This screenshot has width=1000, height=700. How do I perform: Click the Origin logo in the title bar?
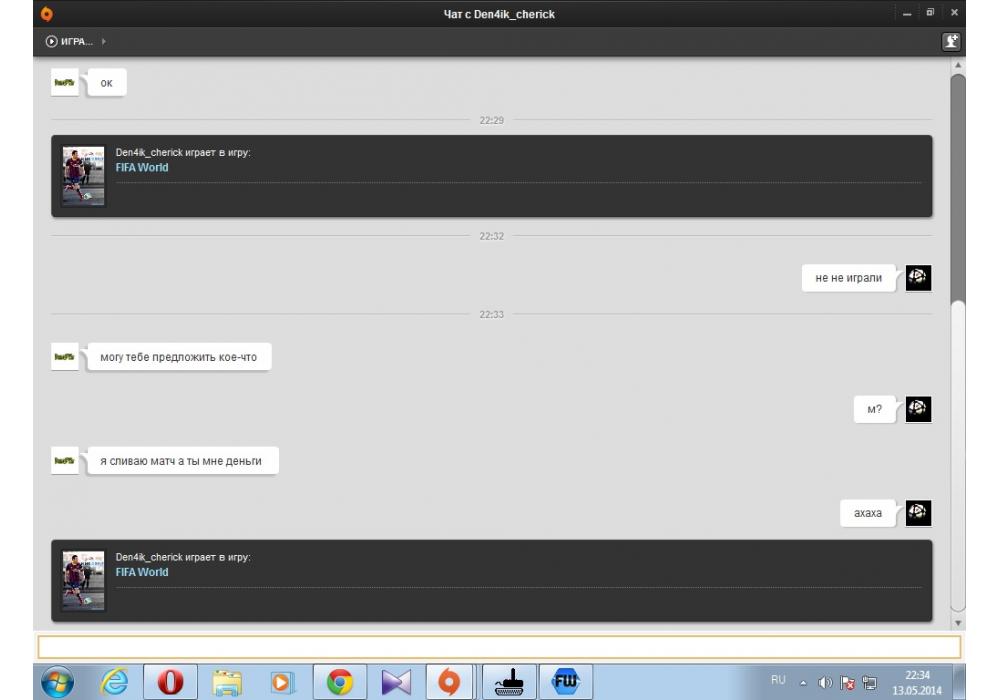tap(46, 13)
